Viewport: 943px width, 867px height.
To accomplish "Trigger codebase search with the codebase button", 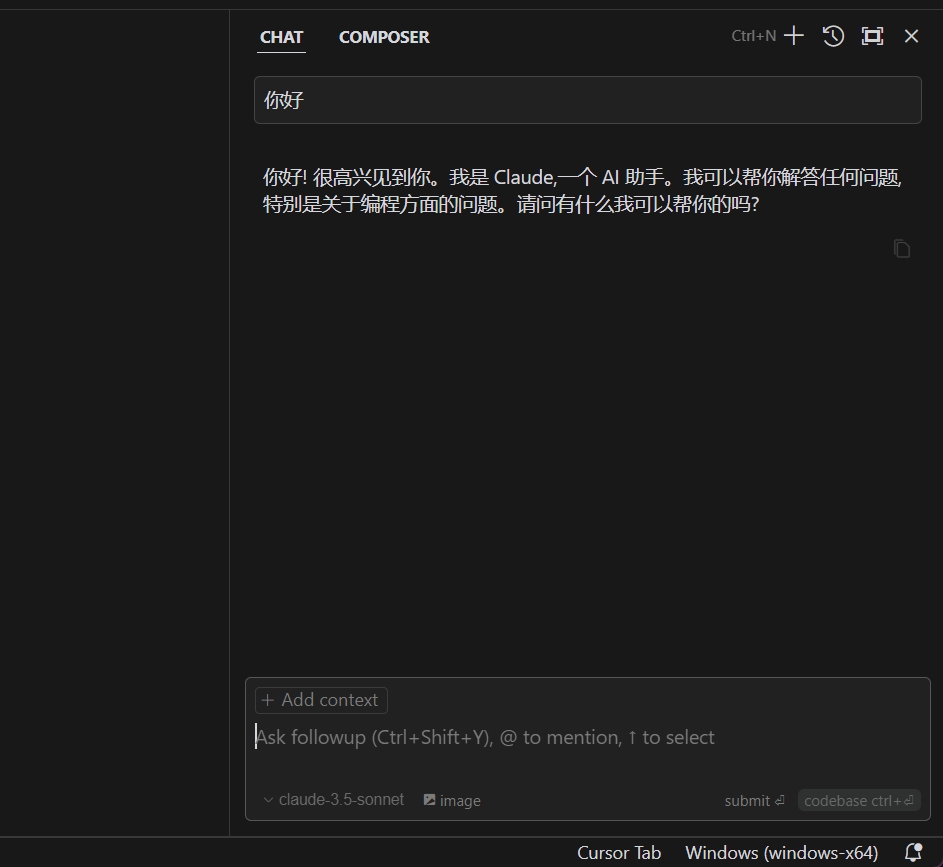I will [x=858, y=800].
